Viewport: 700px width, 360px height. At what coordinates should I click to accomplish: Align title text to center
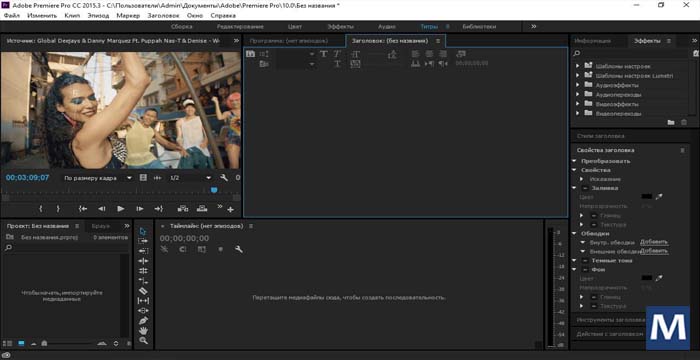tap(429, 54)
